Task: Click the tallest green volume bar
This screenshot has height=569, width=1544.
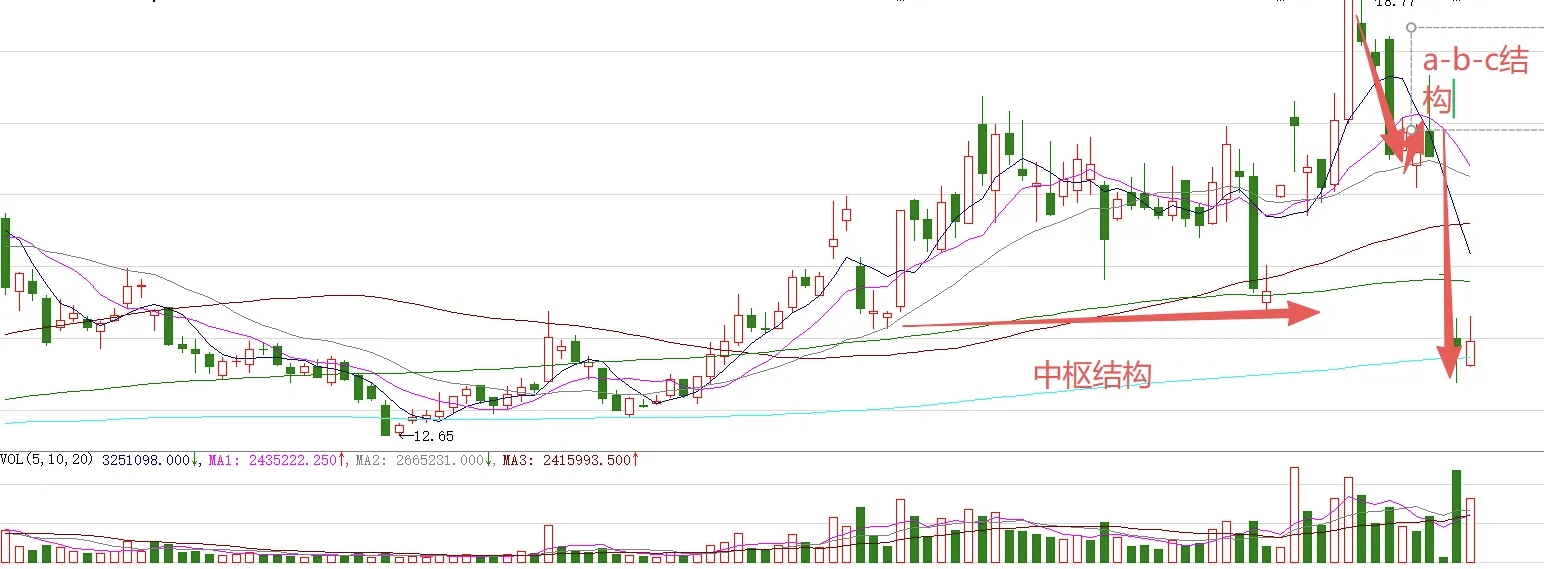Action: pyautogui.click(x=1457, y=516)
